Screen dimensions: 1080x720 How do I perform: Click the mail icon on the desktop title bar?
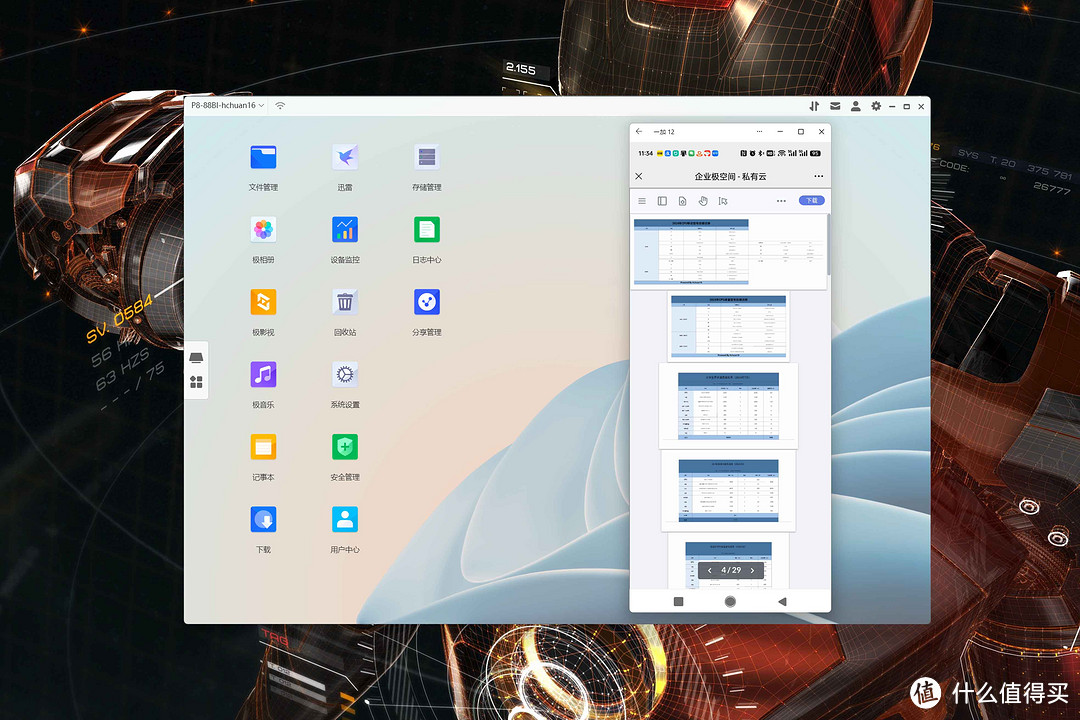click(x=835, y=105)
